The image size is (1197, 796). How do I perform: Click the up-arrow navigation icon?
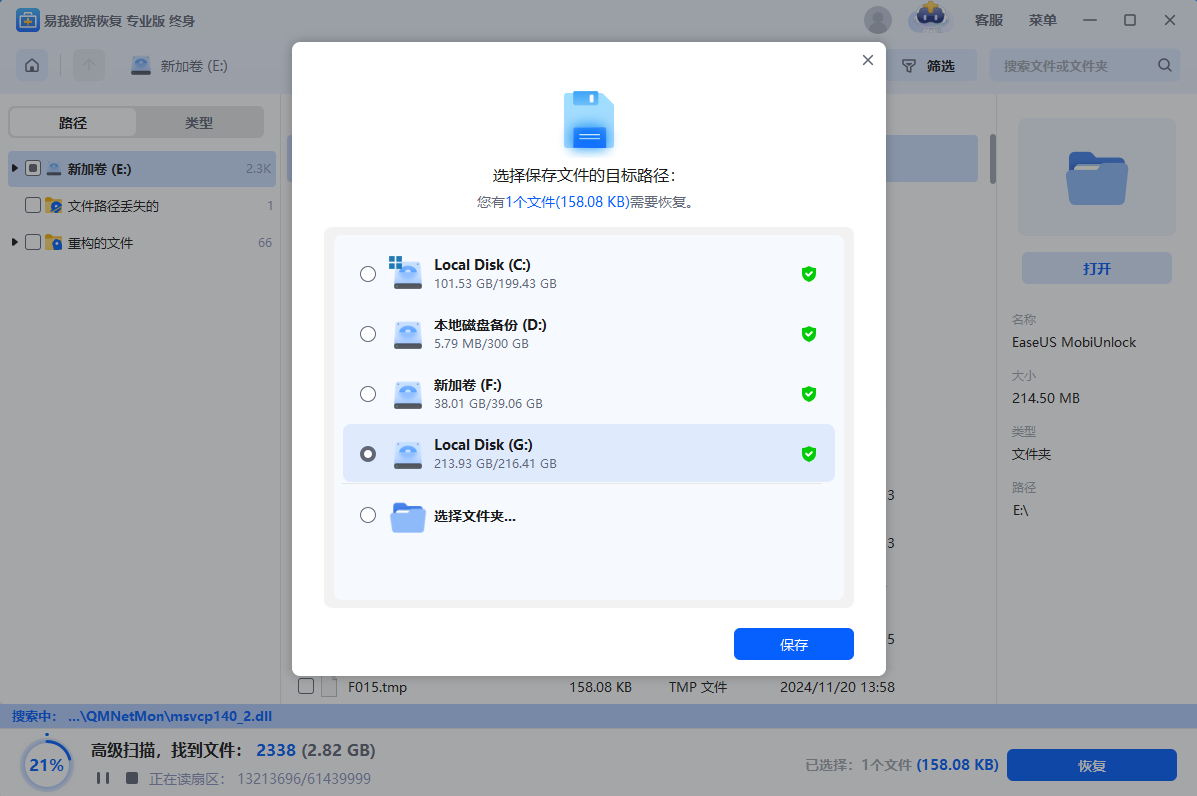[x=89, y=66]
